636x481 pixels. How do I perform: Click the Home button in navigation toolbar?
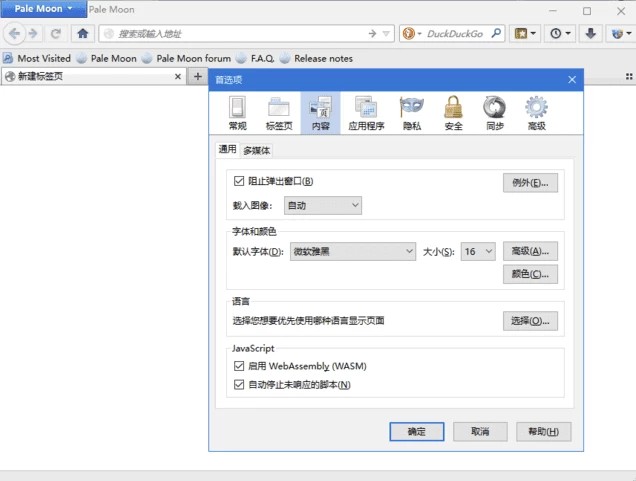tap(83, 33)
